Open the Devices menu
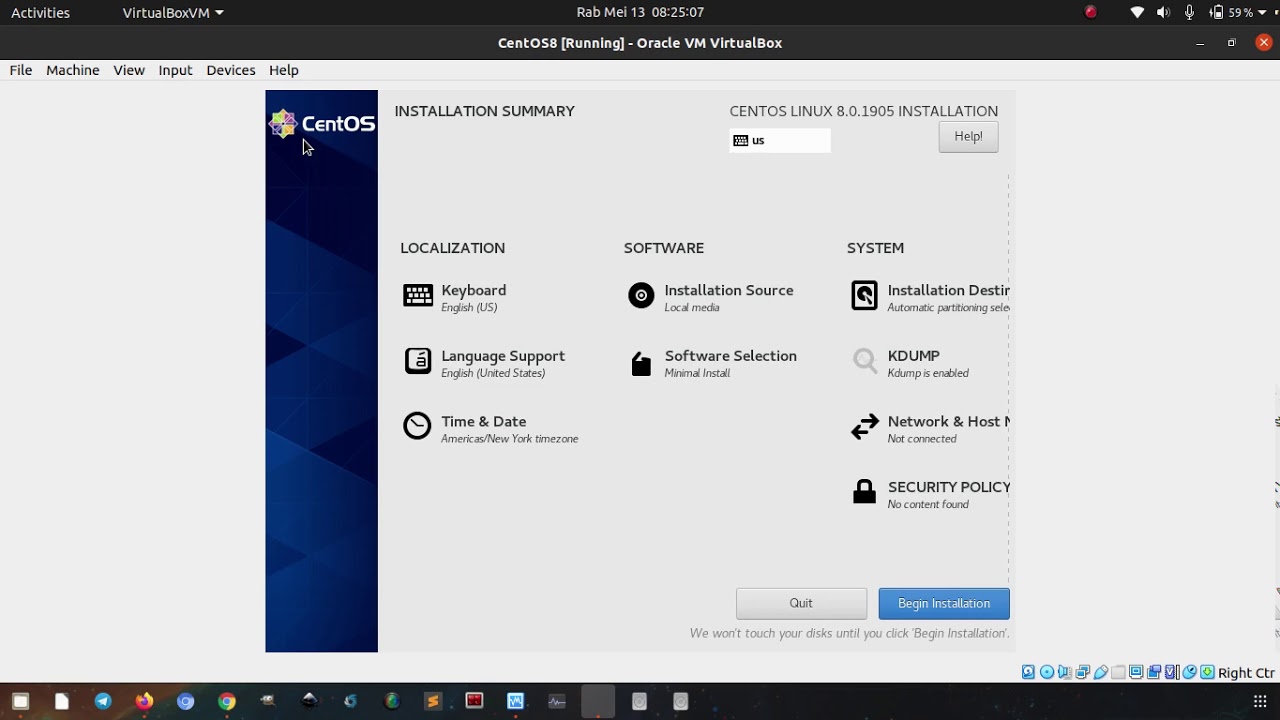 (231, 70)
